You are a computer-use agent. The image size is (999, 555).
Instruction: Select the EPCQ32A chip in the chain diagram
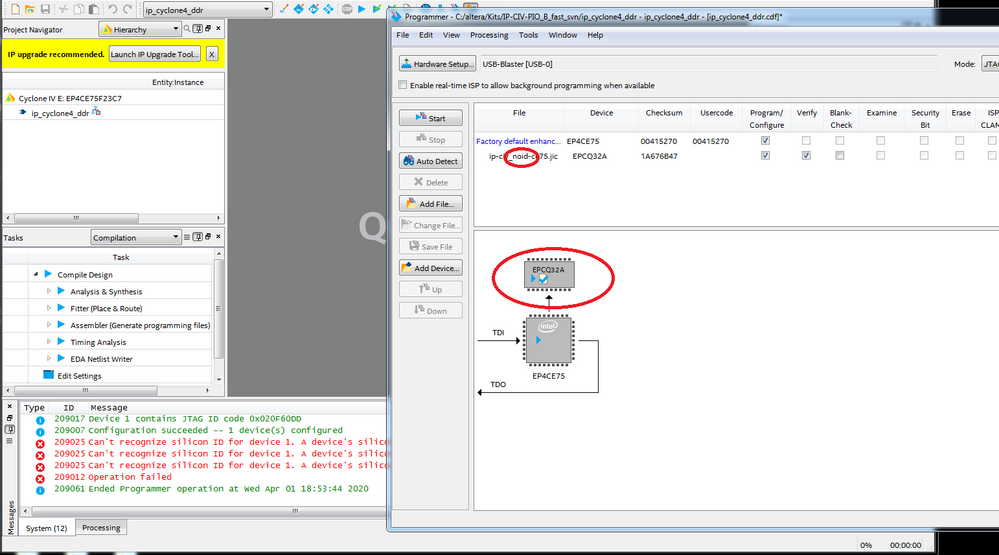tap(548, 273)
